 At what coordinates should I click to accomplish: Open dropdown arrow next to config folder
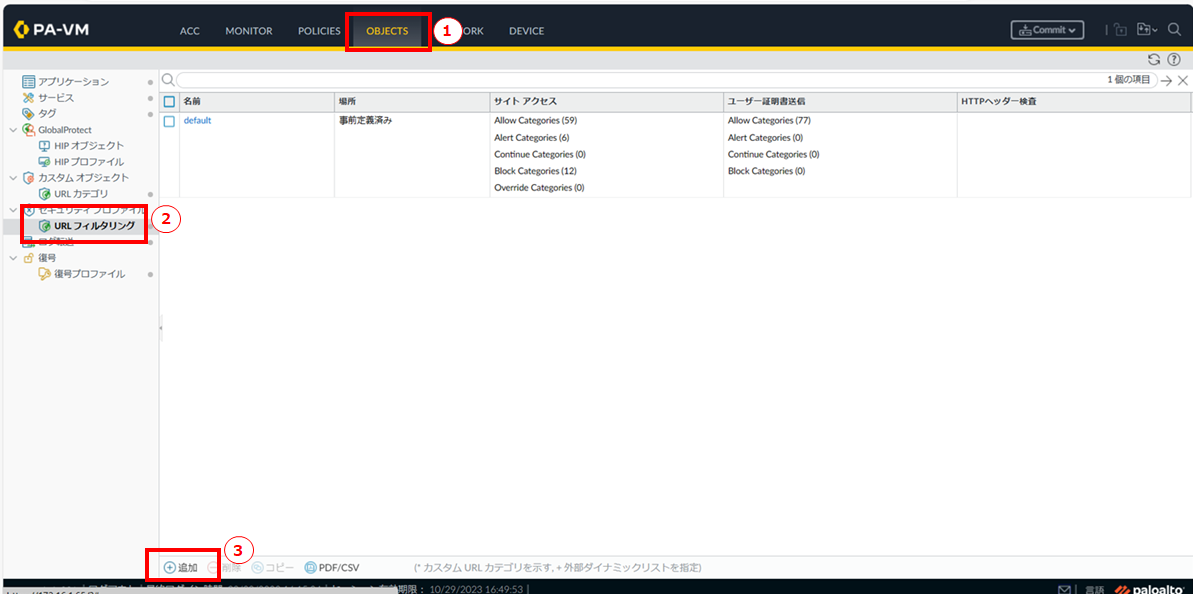tap(1154, 30)
